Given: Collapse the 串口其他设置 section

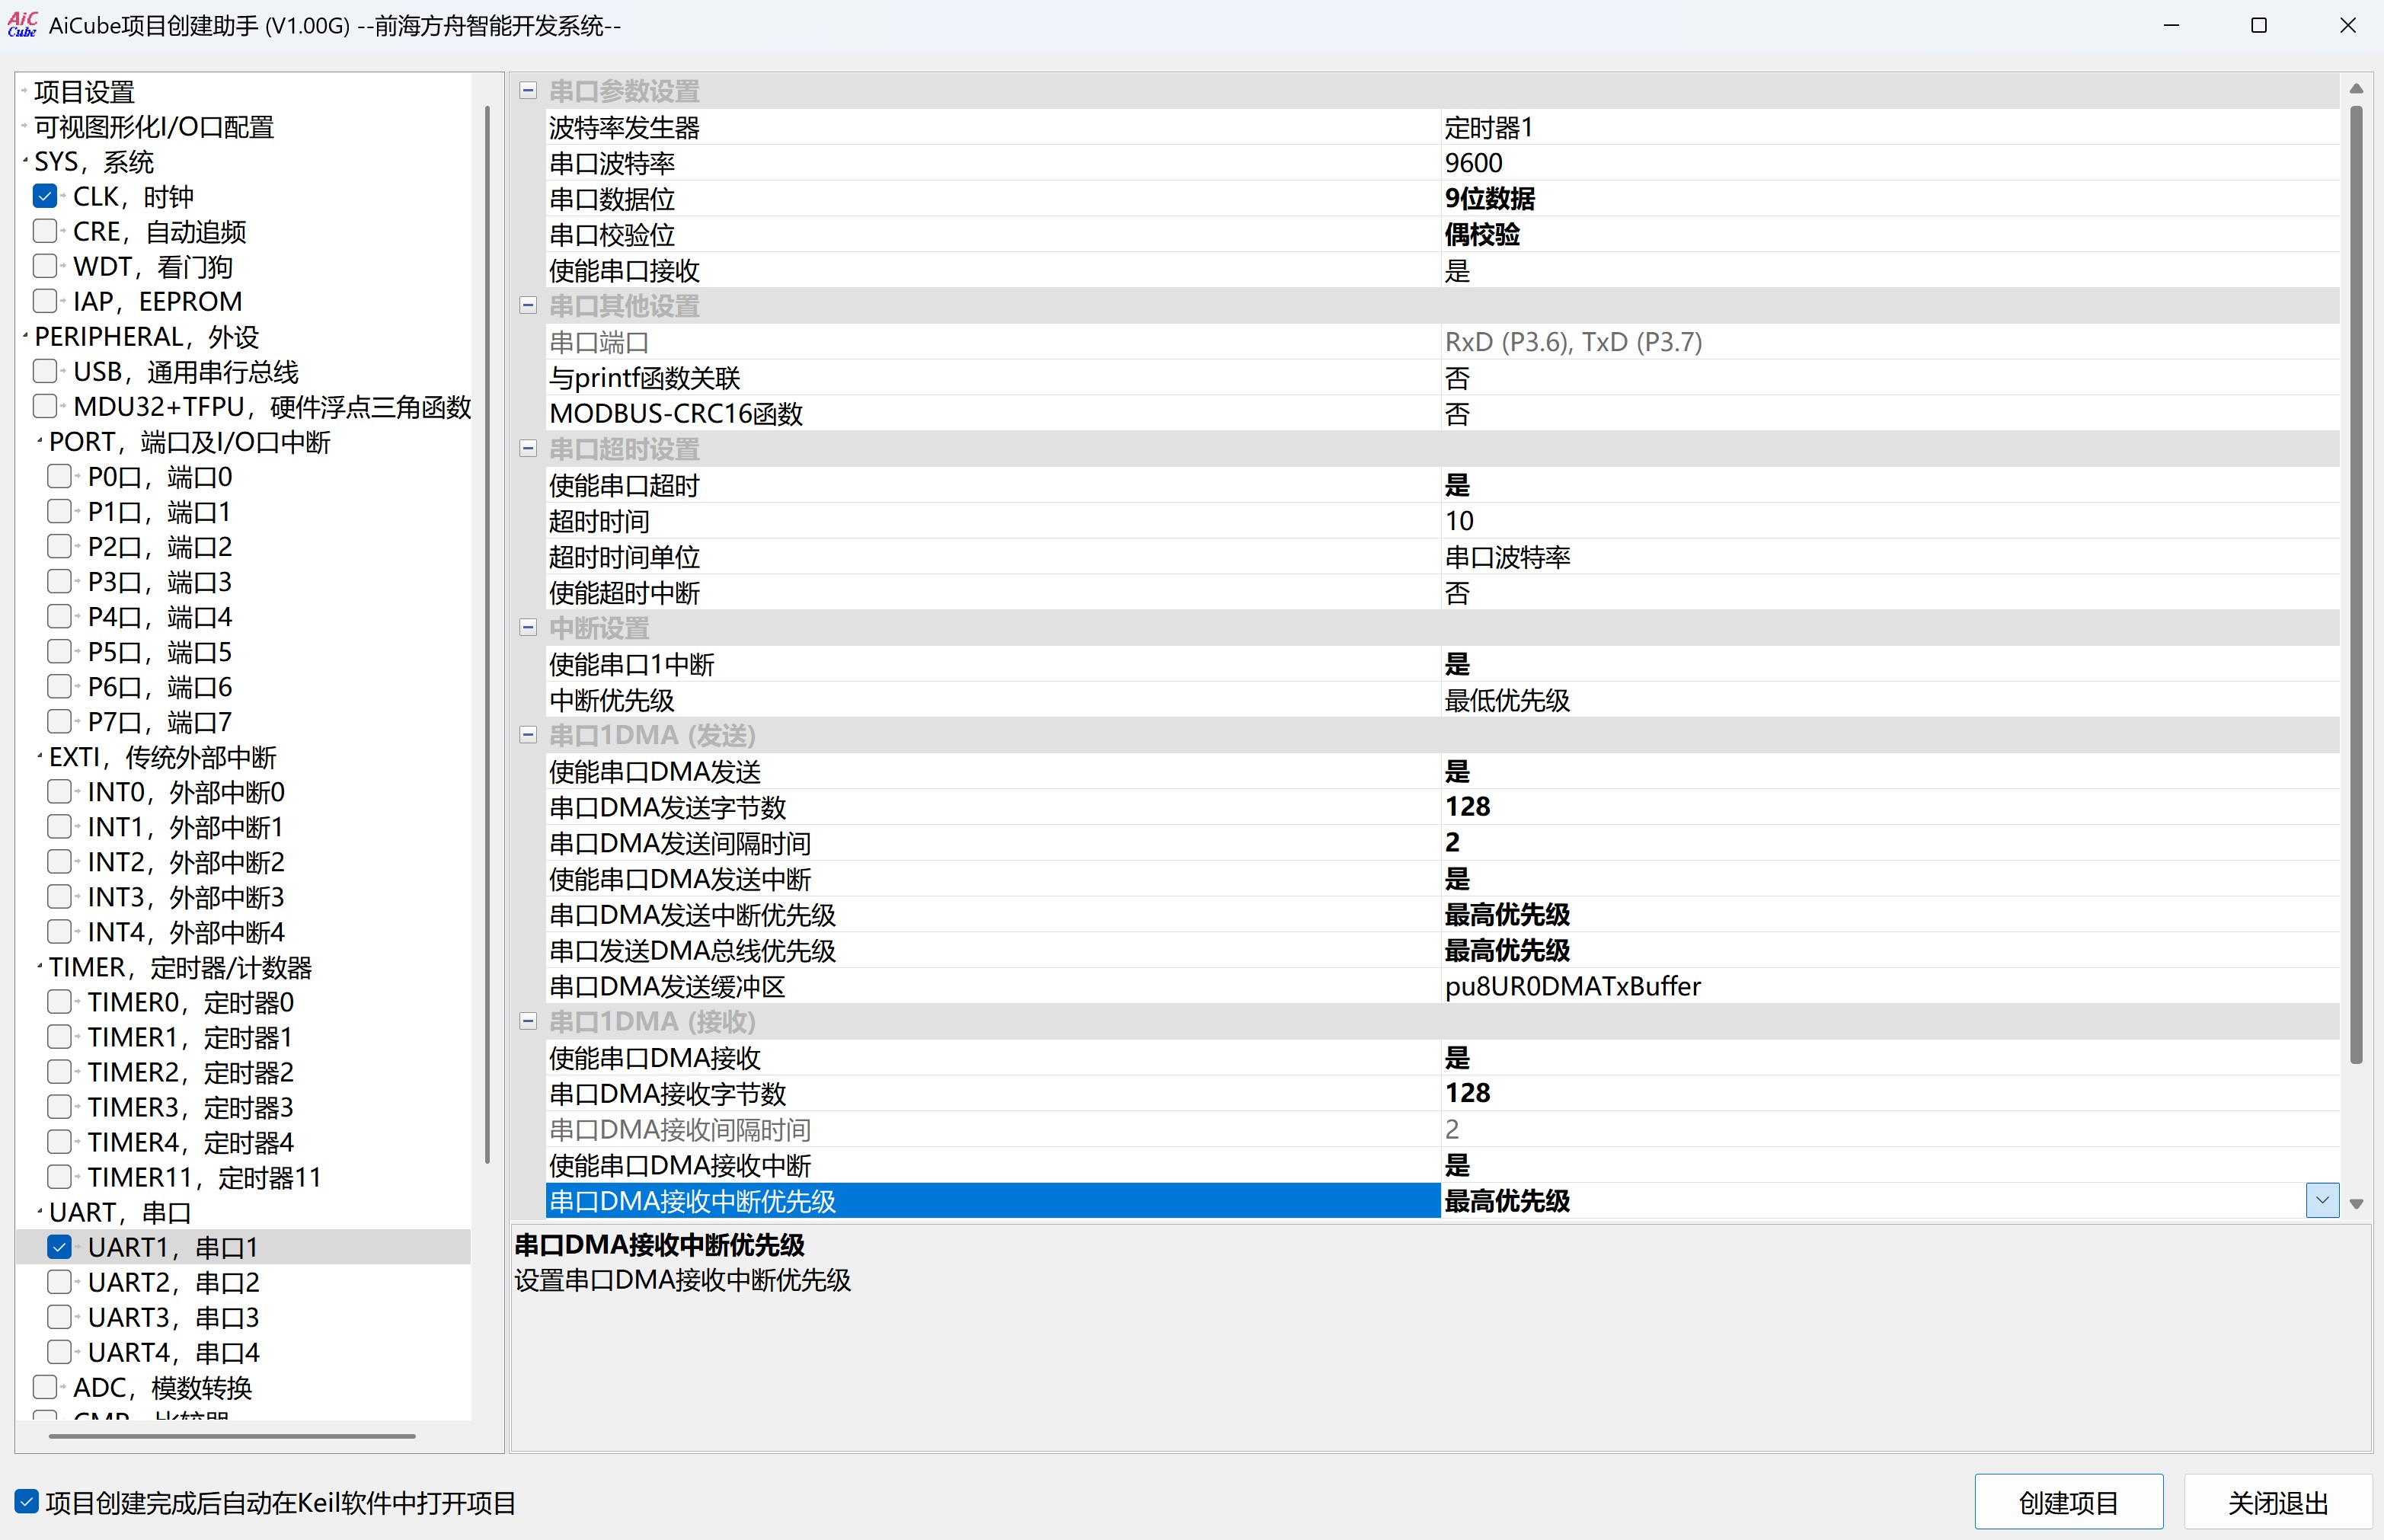Looking at the screenshot, I should tap(528, 305).
